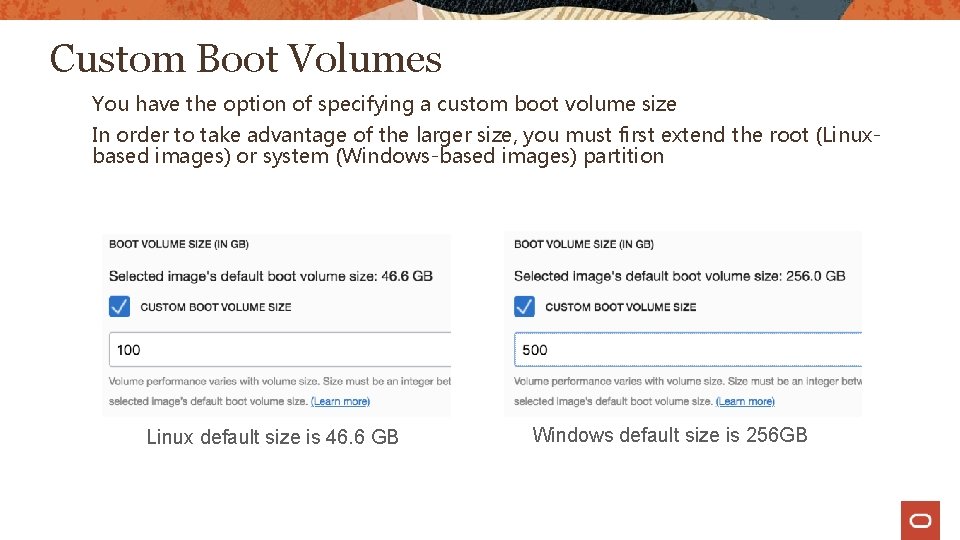Image resolution: width=960 pixels, height=540 pixels.
Task: Uncheck the Custom Boot Volume Size checkbox above the 500 field
Action: tap(524, 306)
